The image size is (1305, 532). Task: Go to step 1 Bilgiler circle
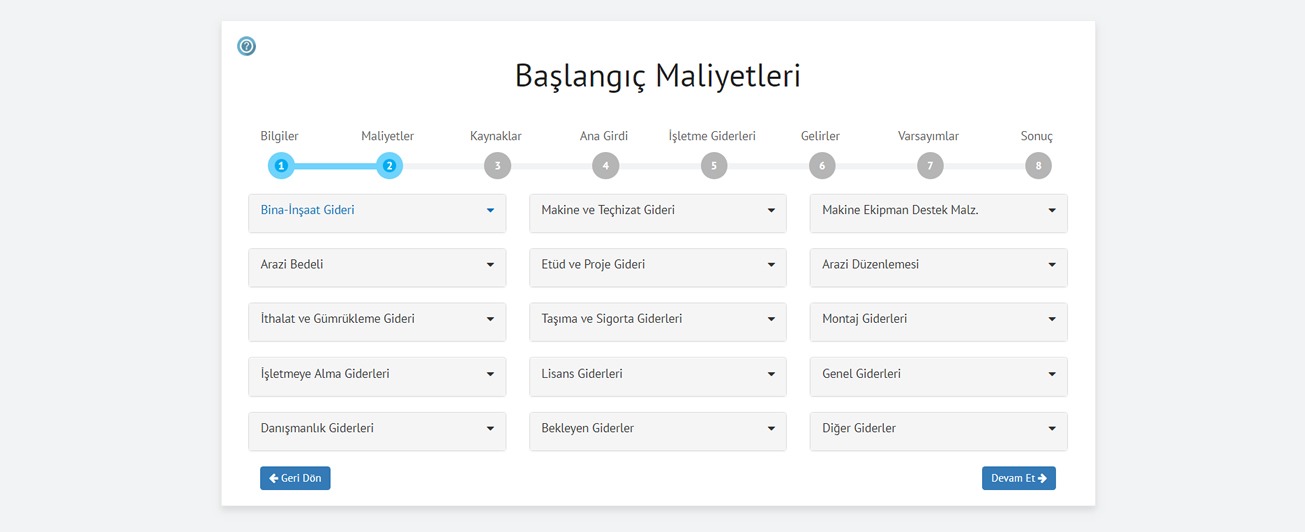[281, 166]
